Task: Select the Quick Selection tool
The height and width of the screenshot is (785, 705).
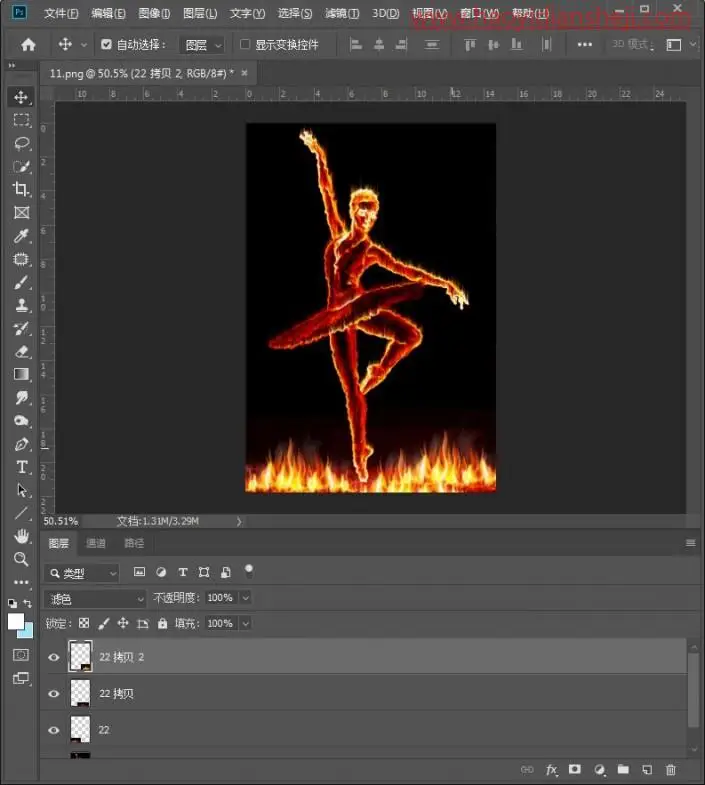Action: [21, 166]
